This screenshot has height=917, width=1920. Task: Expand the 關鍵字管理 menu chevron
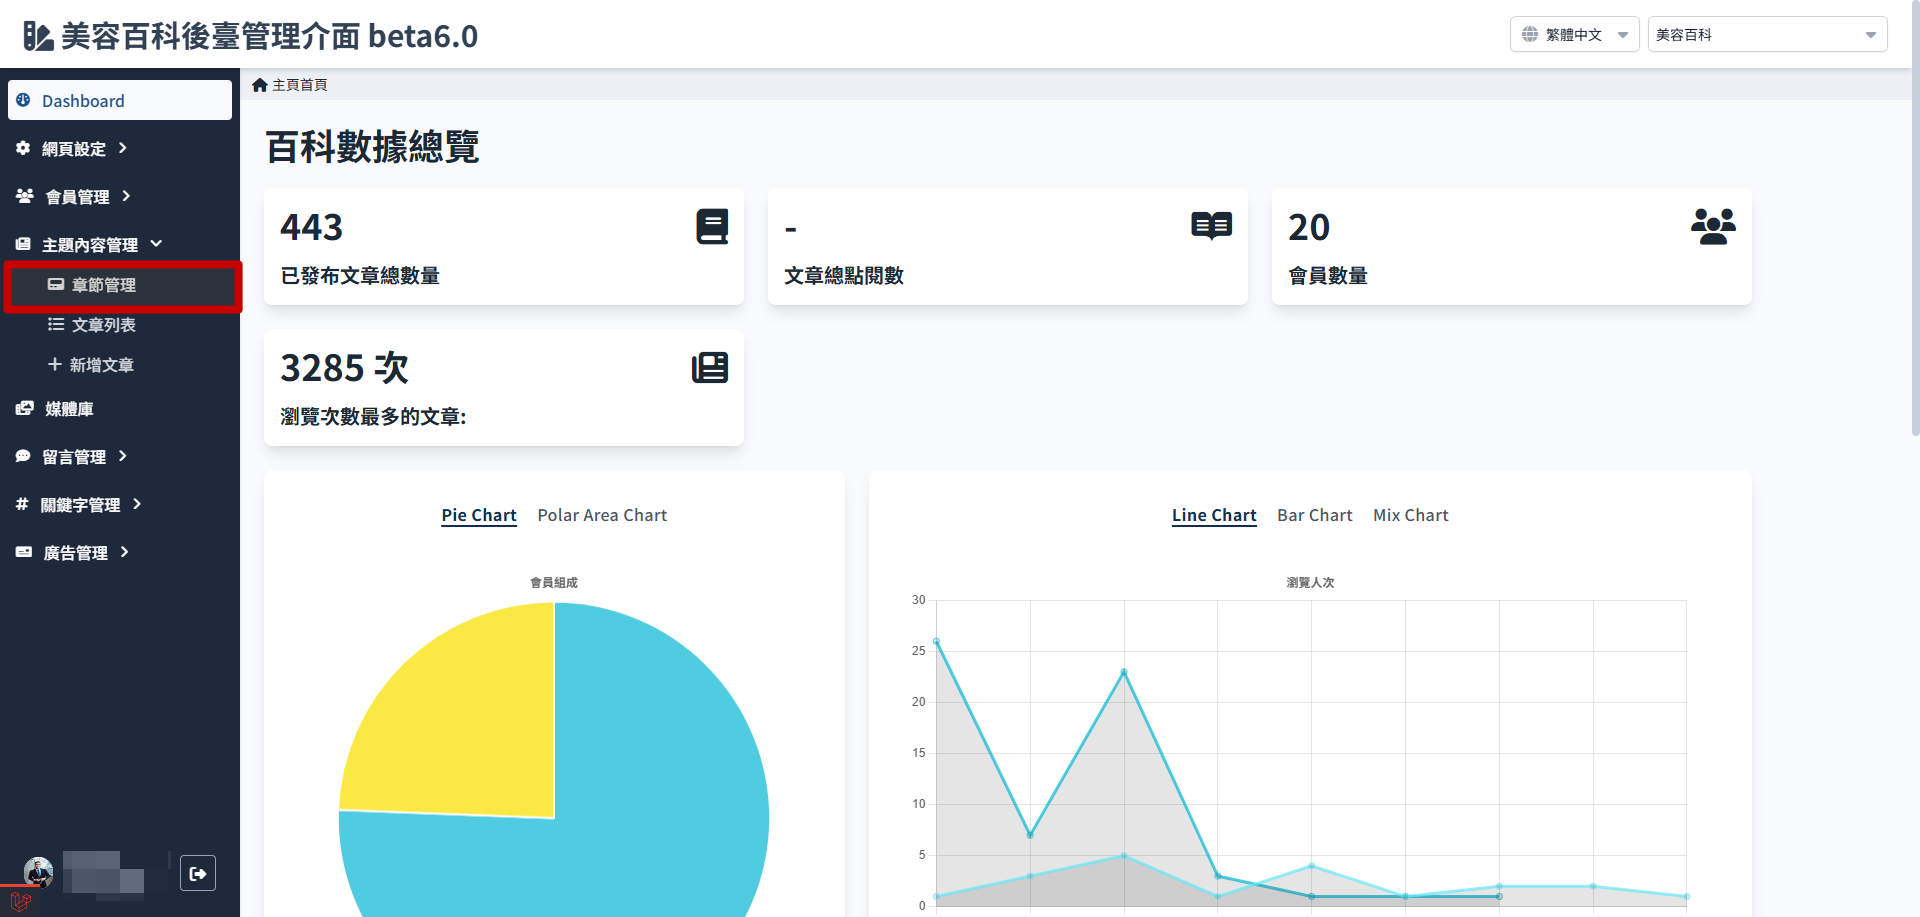(x=137, y=504)
